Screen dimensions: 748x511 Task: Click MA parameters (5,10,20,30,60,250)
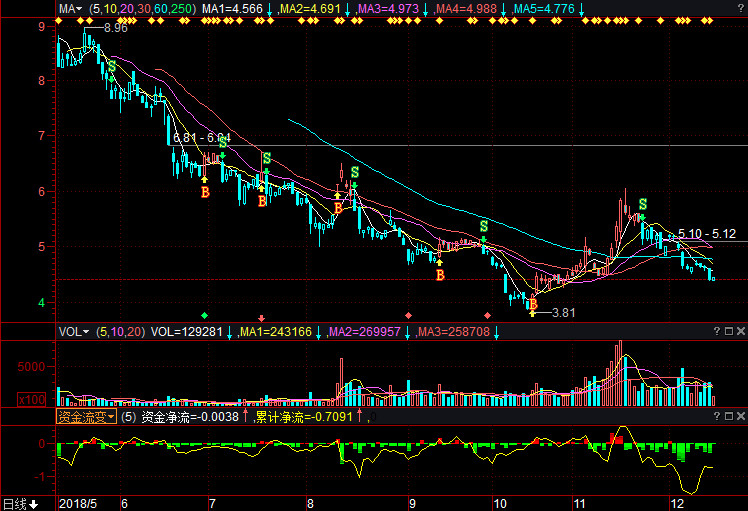click(x=143, y=9)
